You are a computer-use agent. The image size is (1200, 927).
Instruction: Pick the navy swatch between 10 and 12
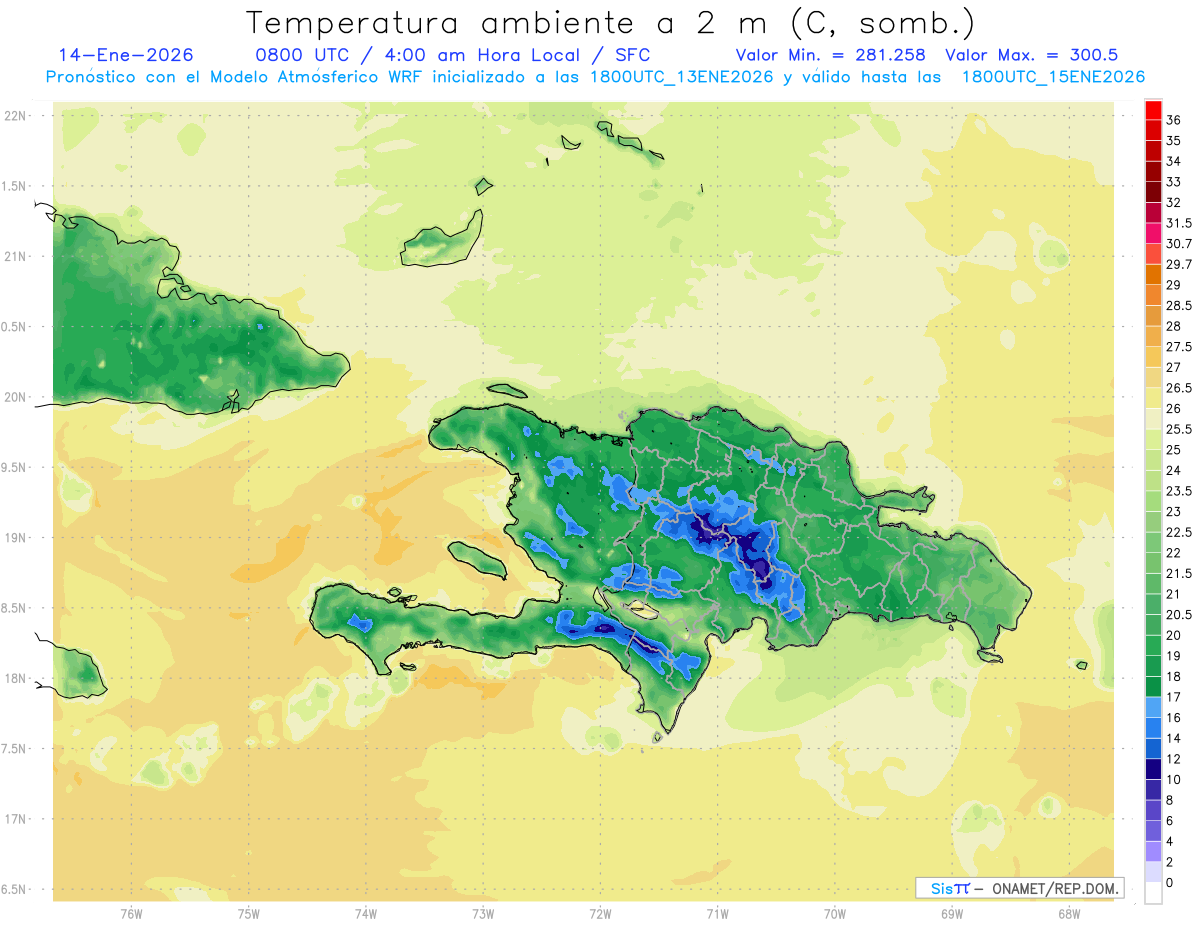pyautogui.click(x=1153, y=768)
